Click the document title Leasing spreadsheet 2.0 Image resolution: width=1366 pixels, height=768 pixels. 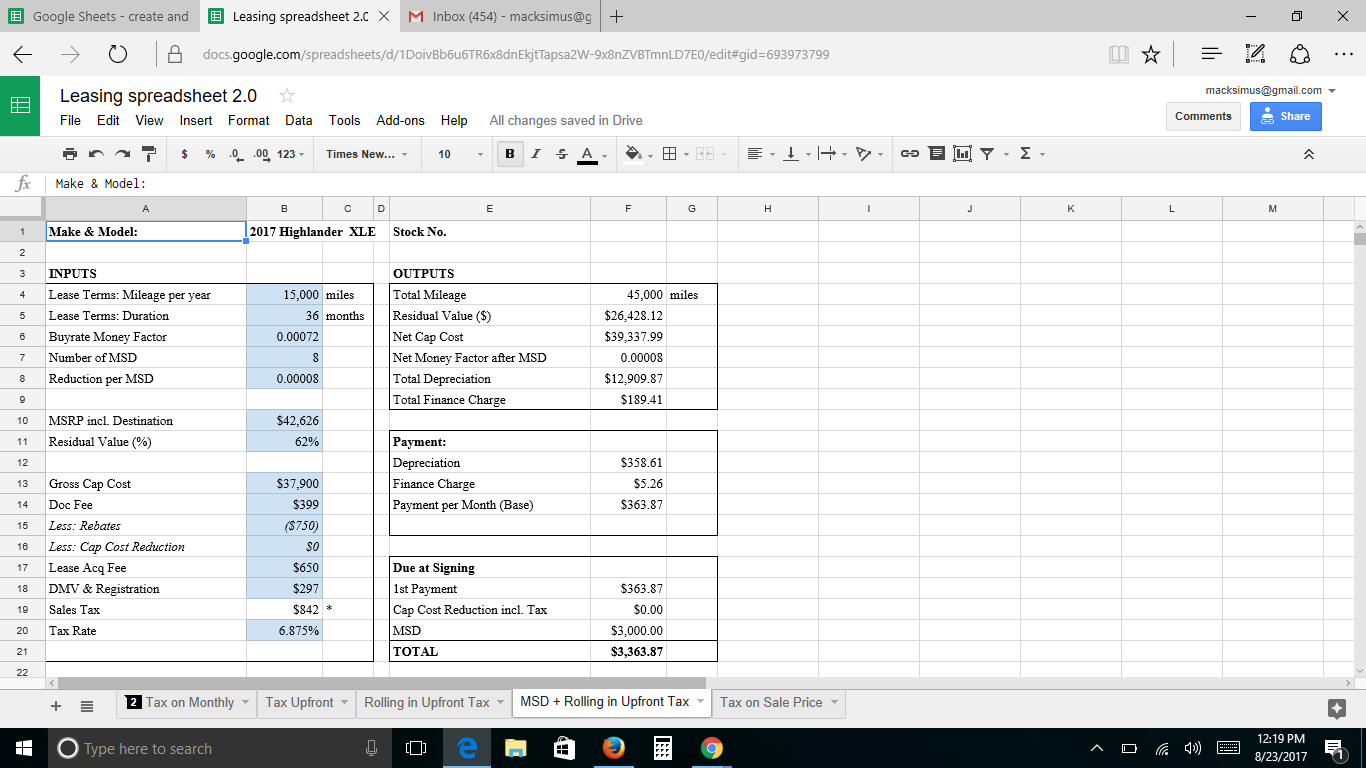[158, 96]
